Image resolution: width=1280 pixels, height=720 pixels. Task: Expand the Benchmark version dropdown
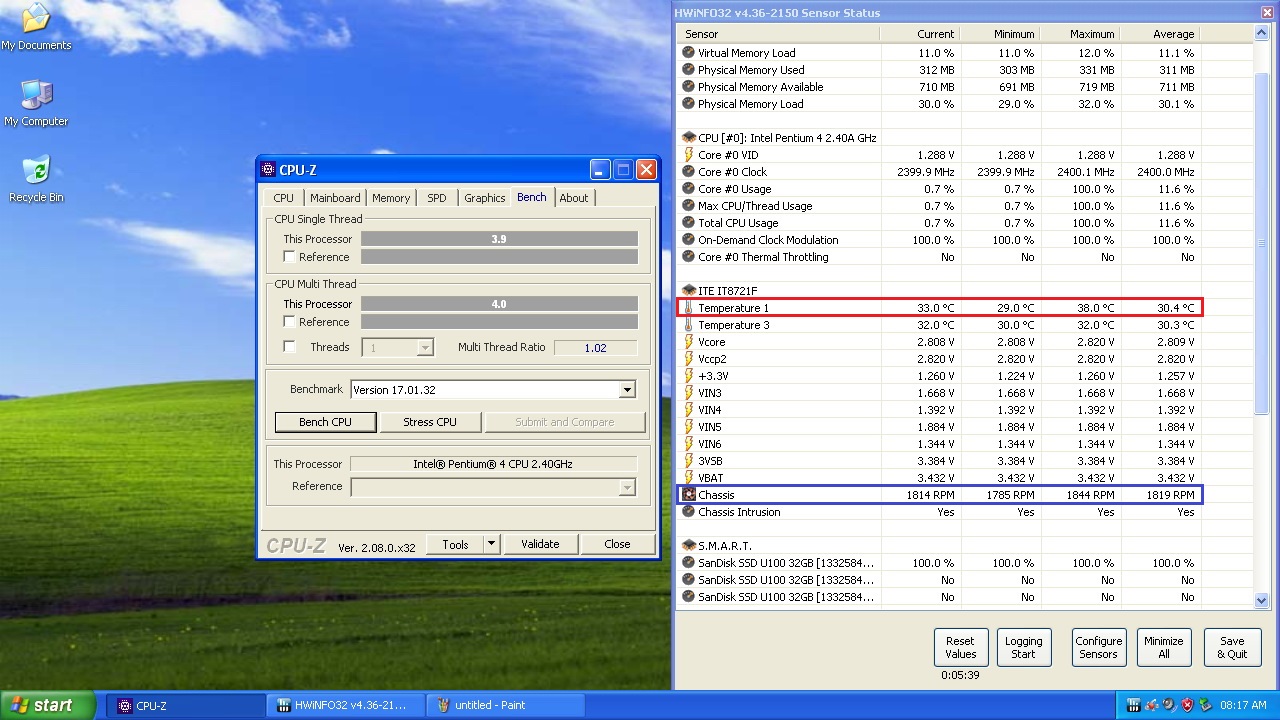(627, 390)
